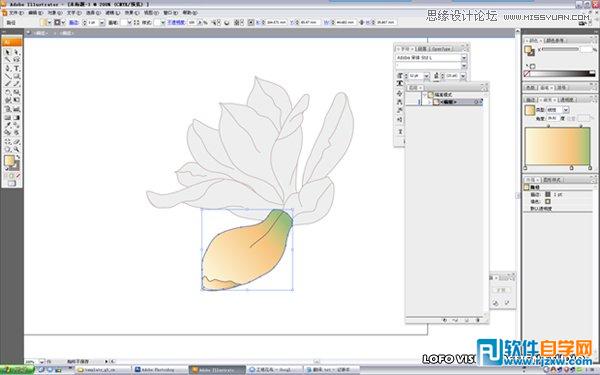Click the blue Stroke link in control bar
This screenshot has width=600, height=375.
[x=73, y=23]
